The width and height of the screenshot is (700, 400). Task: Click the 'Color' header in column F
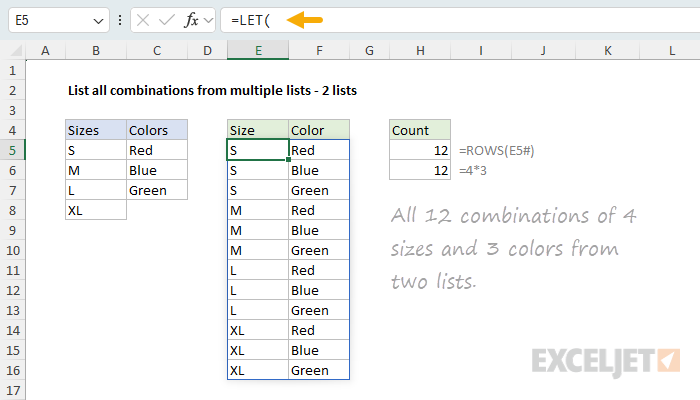(x=319, y=130)
